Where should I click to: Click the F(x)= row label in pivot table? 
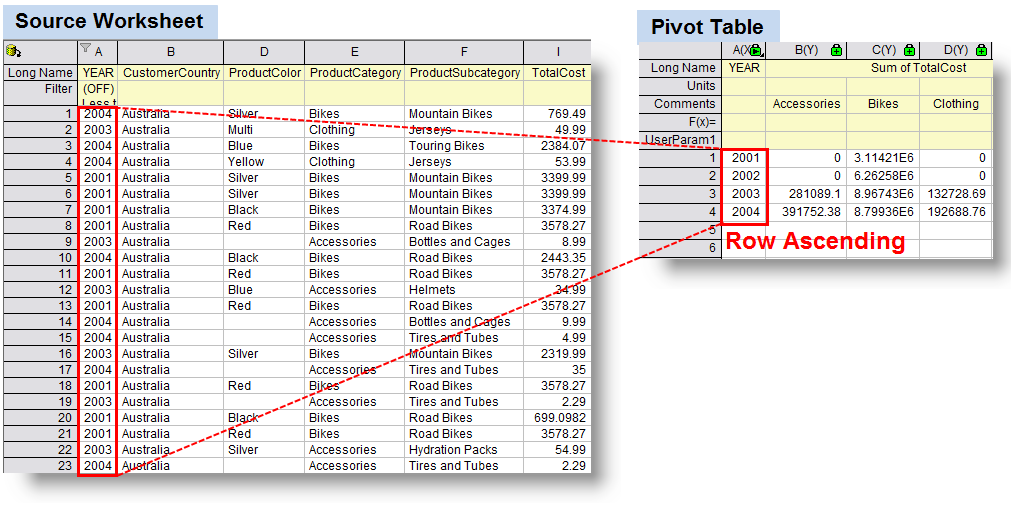pyautogui.click(x=680, y=122)
